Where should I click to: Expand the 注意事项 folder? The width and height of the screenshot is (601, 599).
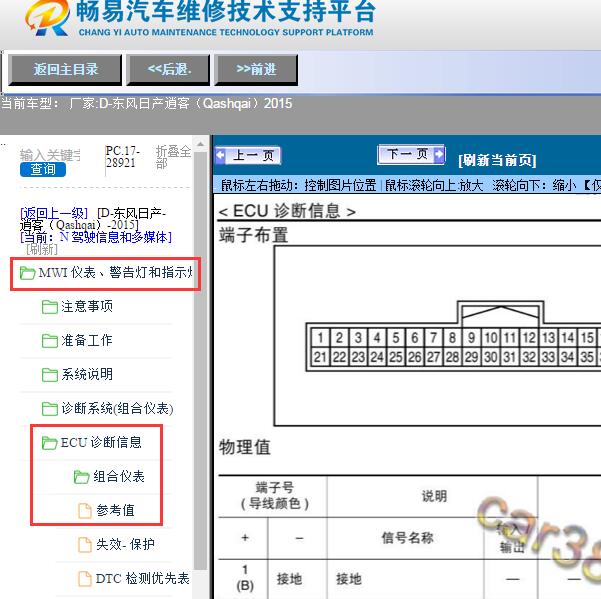coord(87,306)
